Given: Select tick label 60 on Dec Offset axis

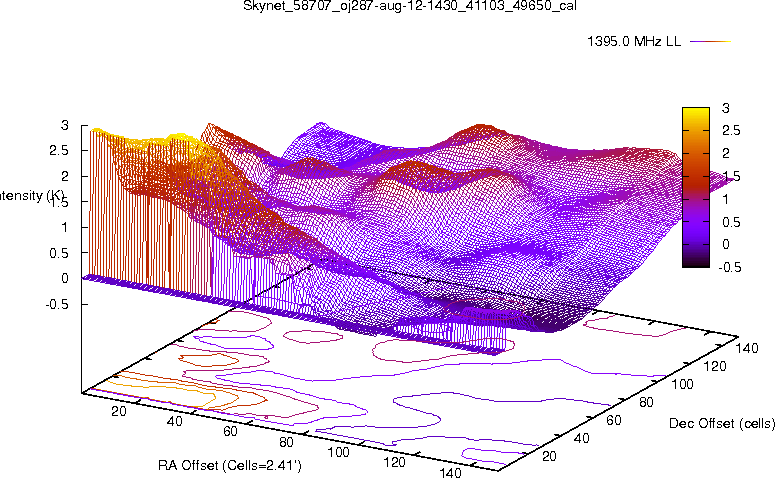Looking at the screenshot, I should click(614, 420).
